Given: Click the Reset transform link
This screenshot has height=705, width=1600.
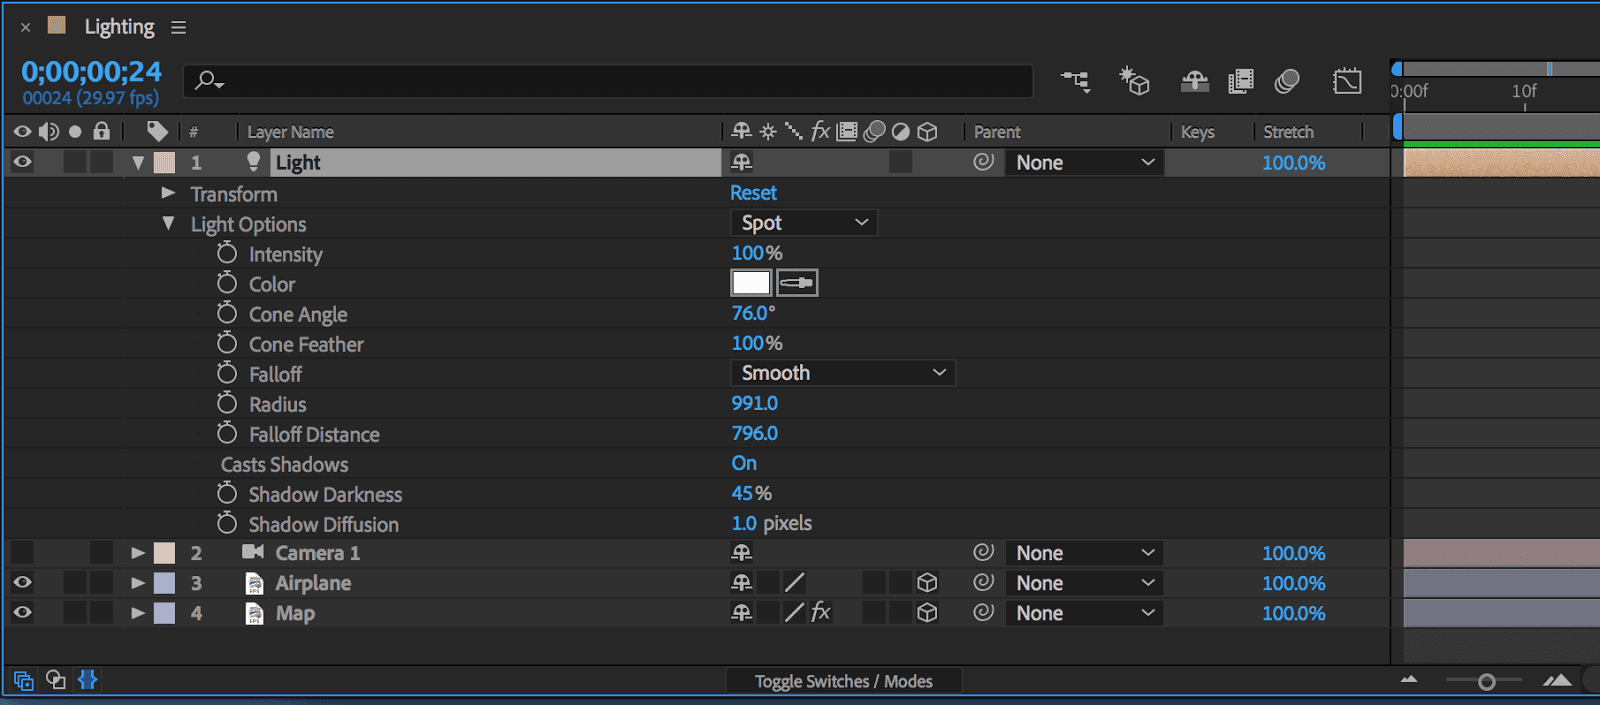Looking at the screenshot, I should pyautogui.click(x=753, y=193).
